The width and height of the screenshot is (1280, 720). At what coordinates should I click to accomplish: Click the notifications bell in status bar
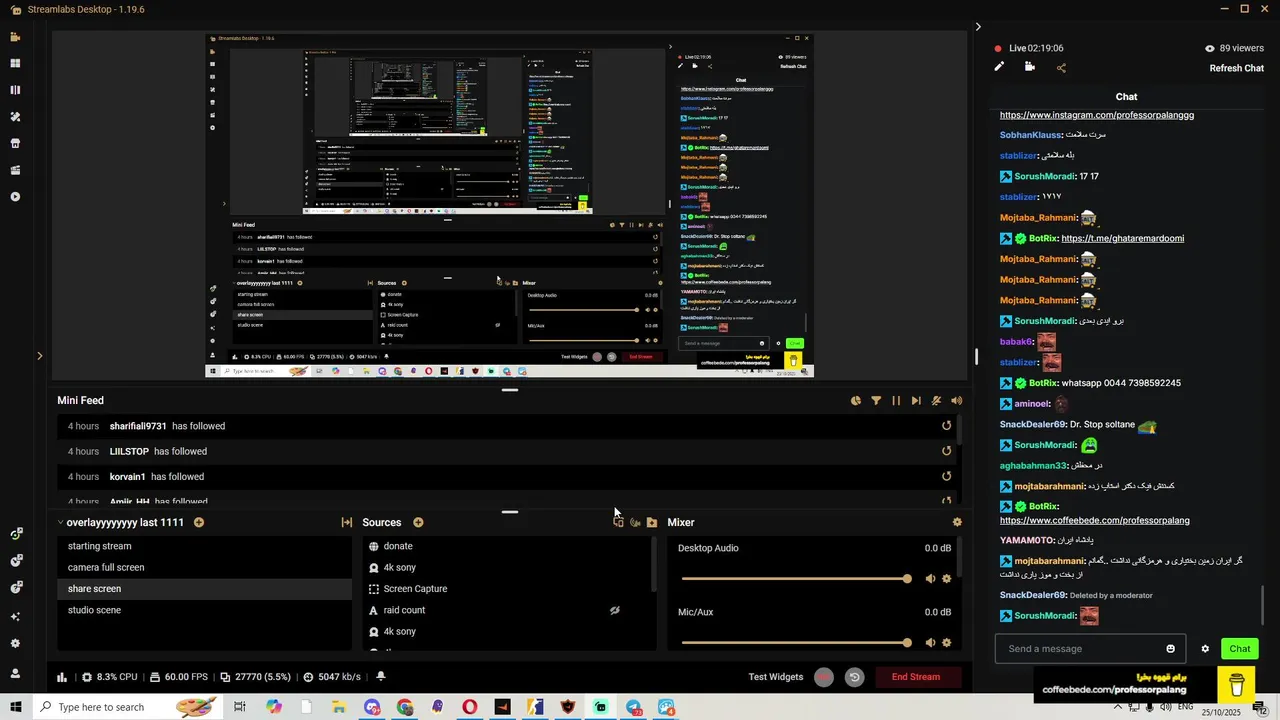(x=380, y=677)
